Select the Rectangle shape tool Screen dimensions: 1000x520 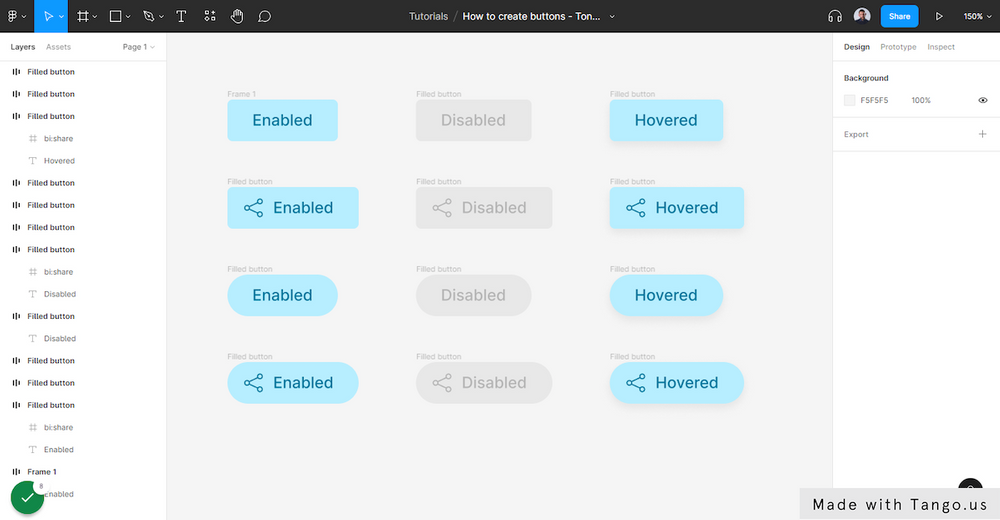(x=115, y=17)
